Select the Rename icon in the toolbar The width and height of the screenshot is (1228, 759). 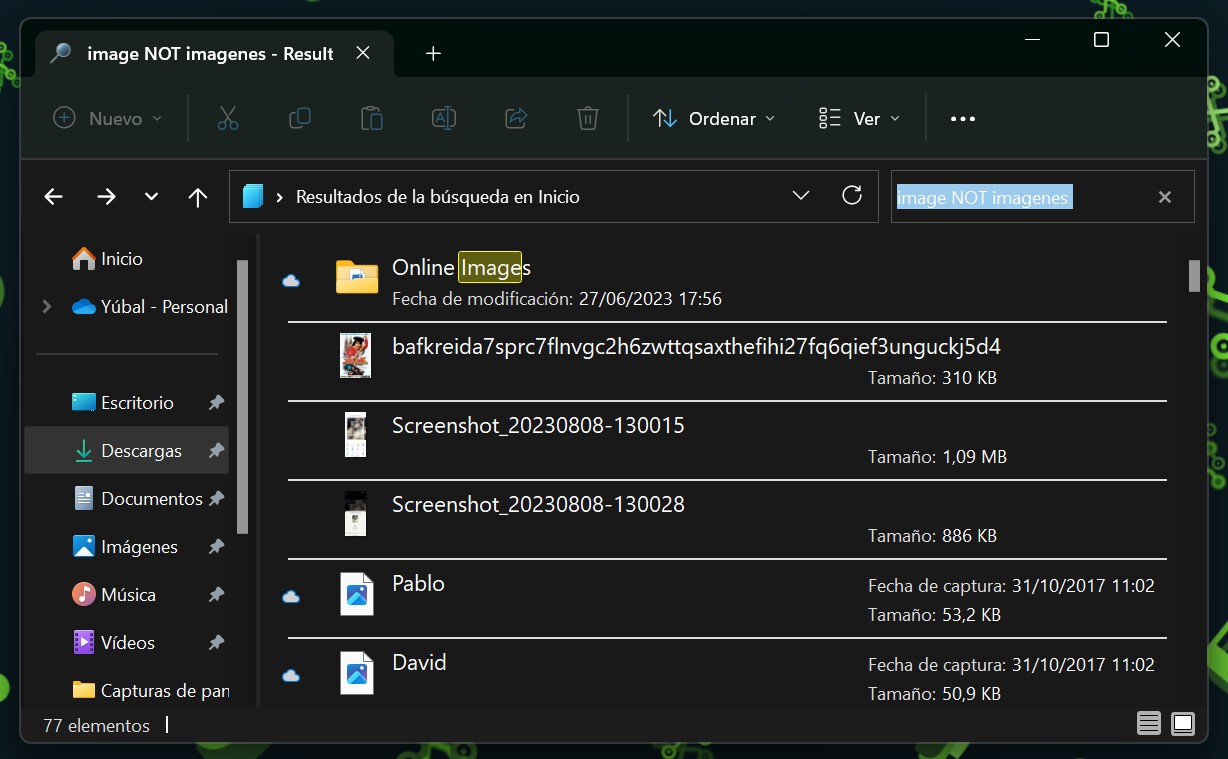(x=443, y=118)
